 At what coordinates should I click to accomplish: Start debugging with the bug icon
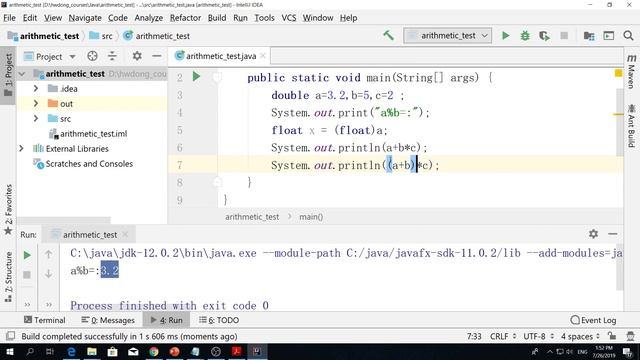pyautogui.click(x=524, y=36)
